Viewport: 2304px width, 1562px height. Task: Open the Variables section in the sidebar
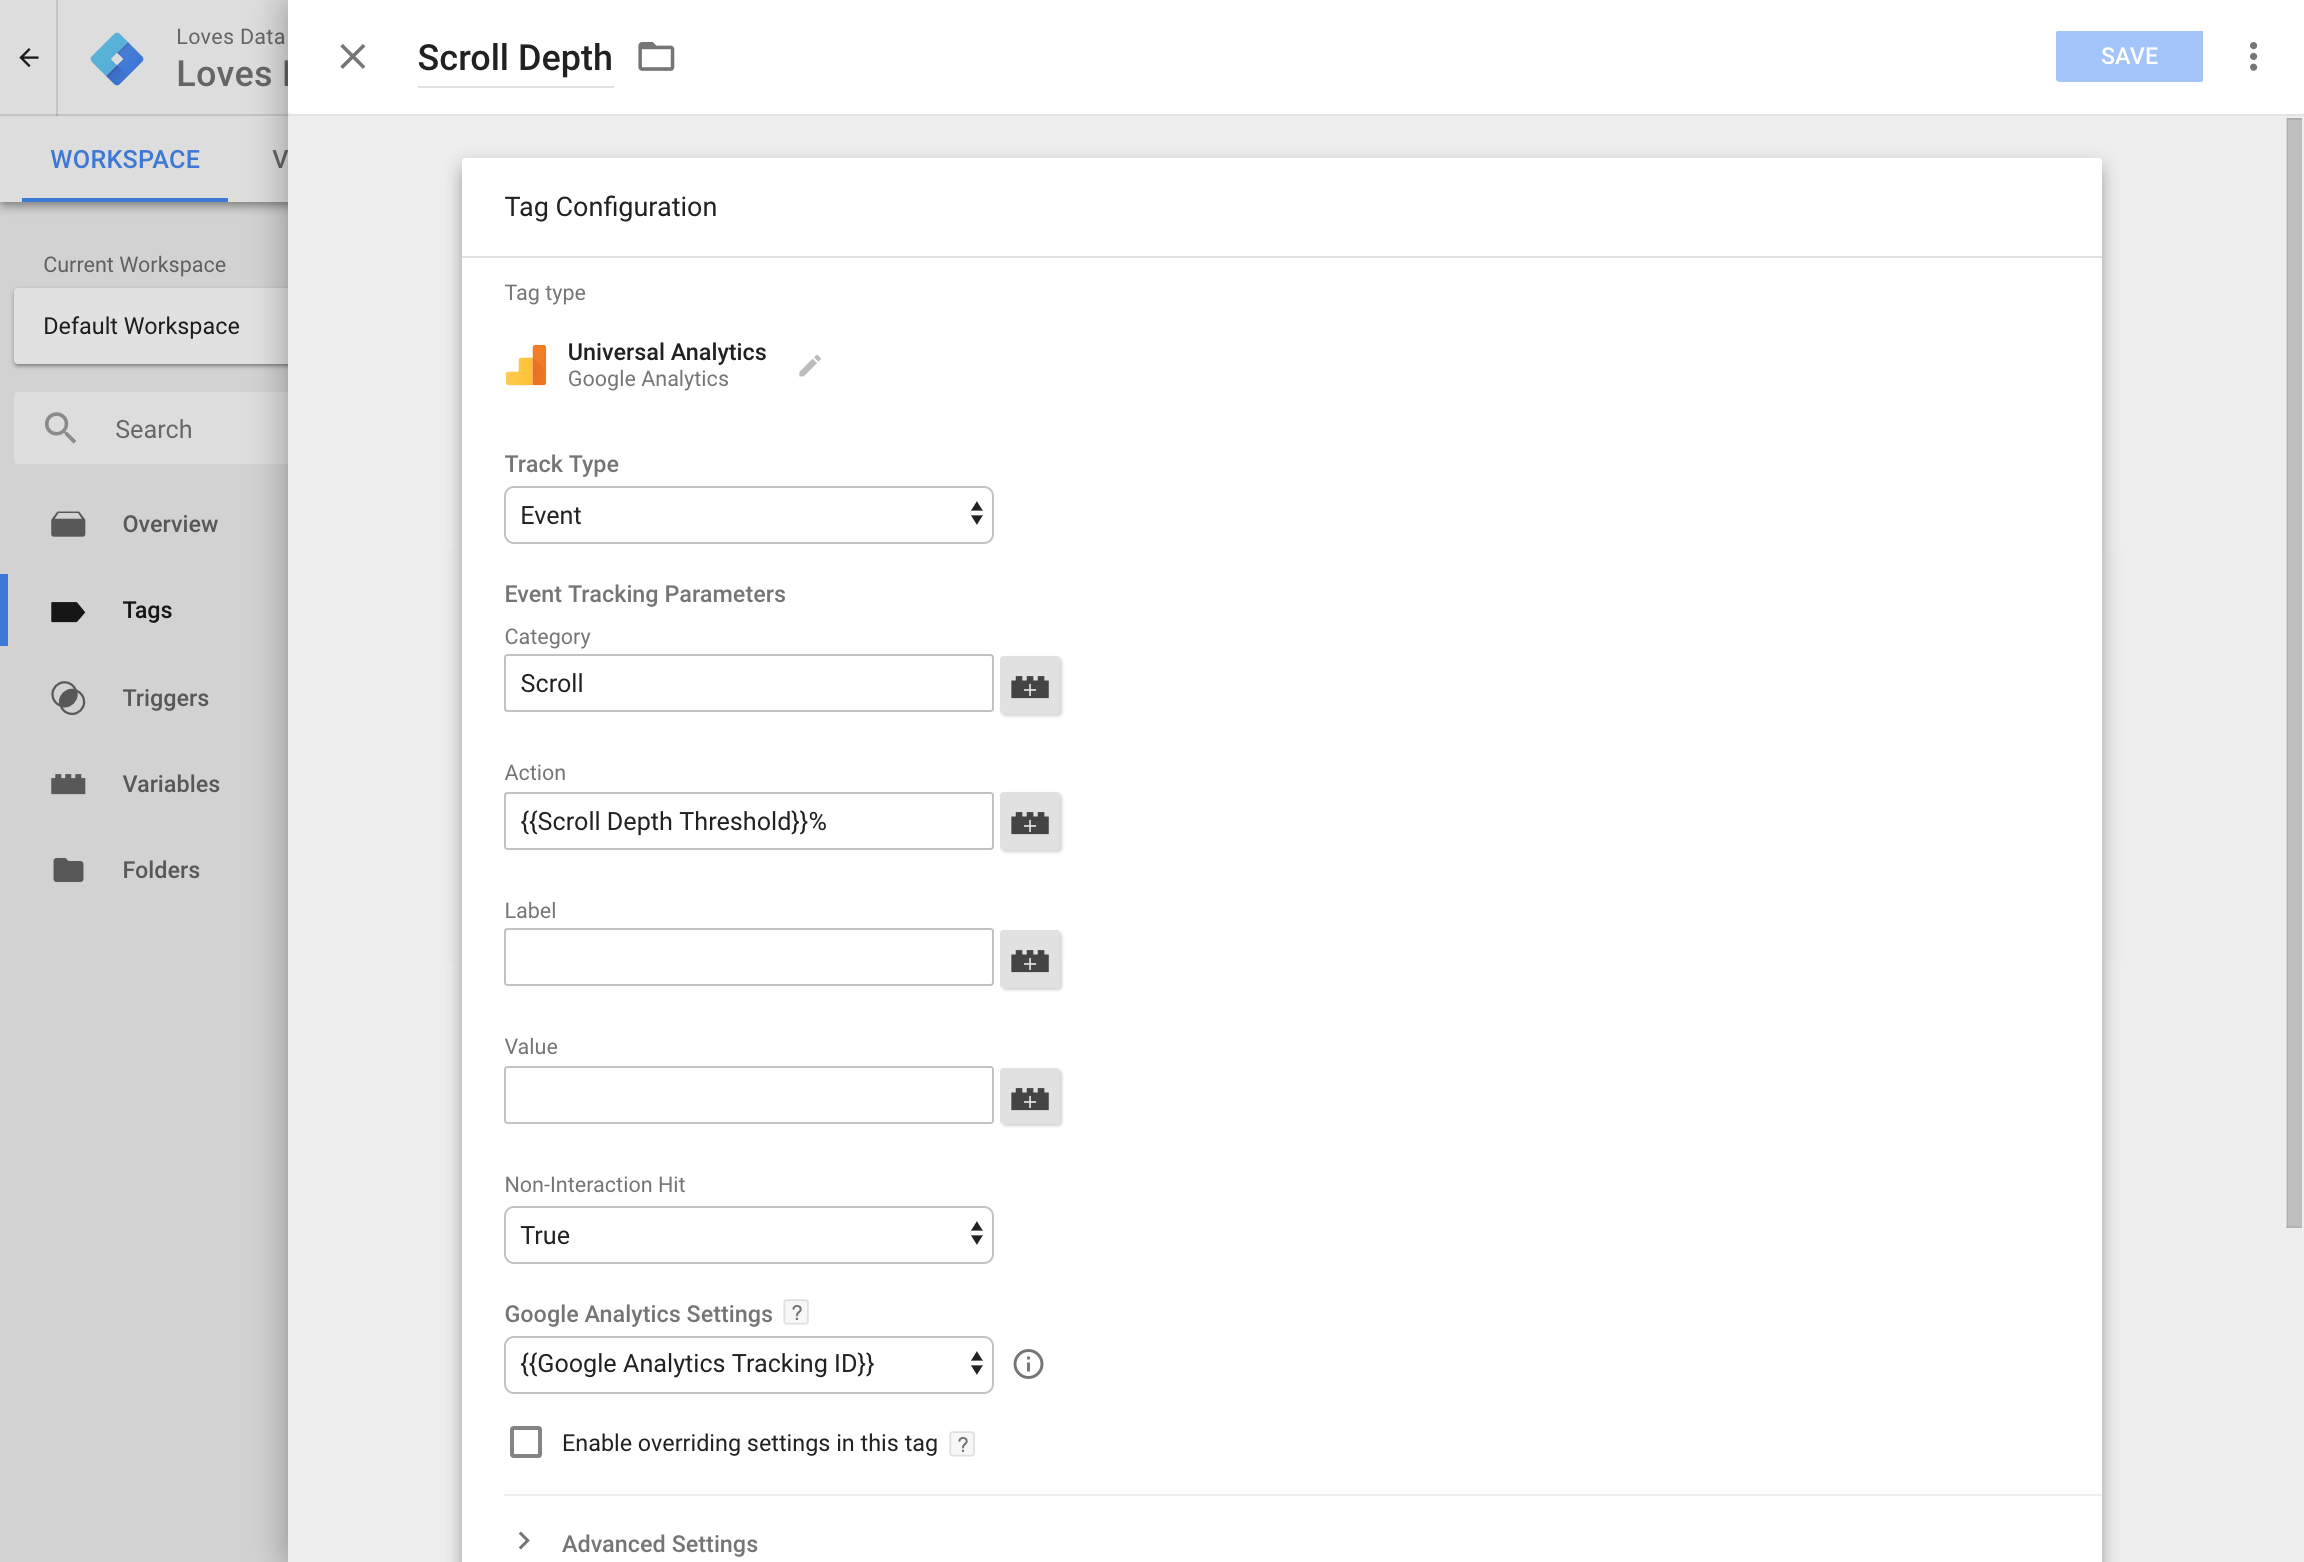(170, 783)
